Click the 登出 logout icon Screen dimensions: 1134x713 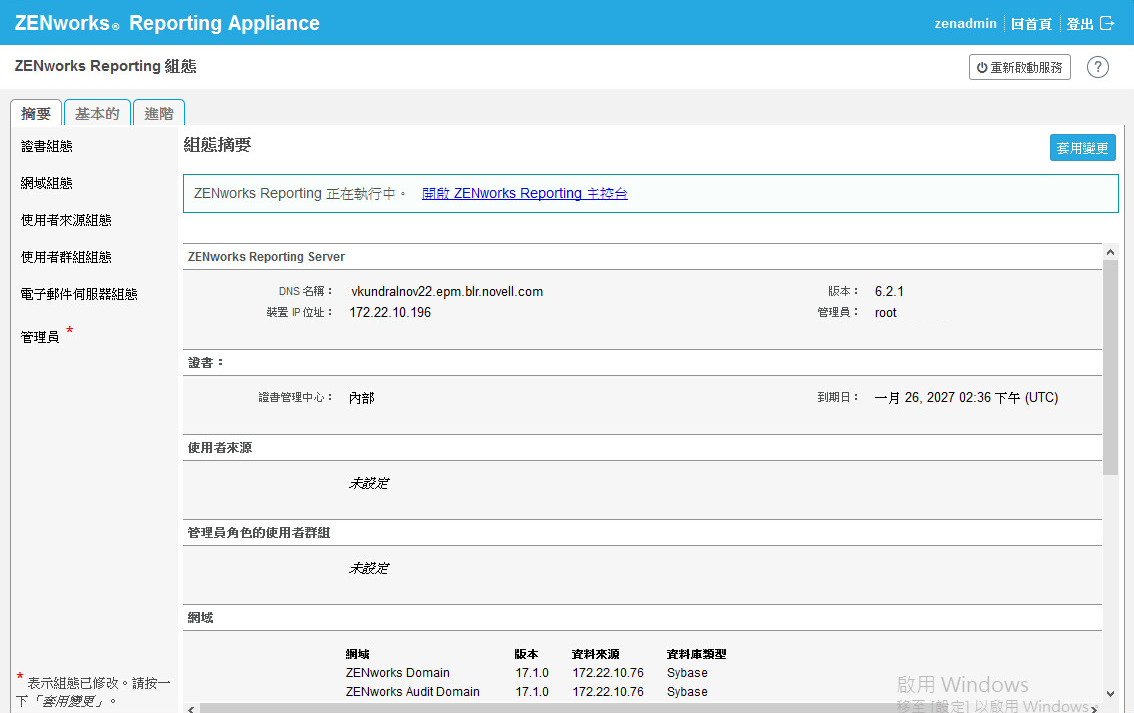click(1106, 23)
